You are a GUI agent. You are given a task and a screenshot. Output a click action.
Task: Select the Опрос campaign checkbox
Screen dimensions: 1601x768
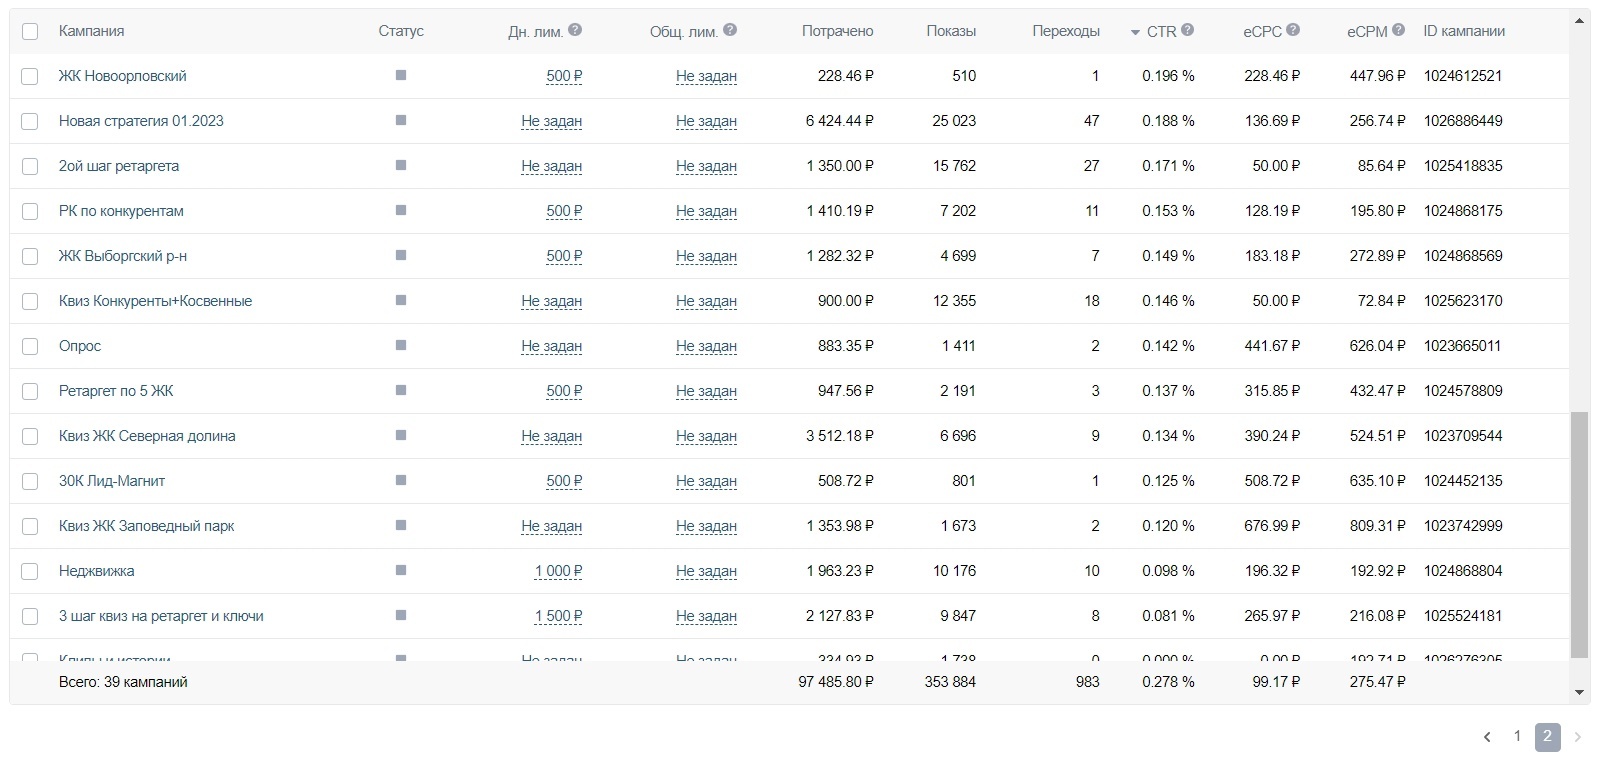(30, 346)
